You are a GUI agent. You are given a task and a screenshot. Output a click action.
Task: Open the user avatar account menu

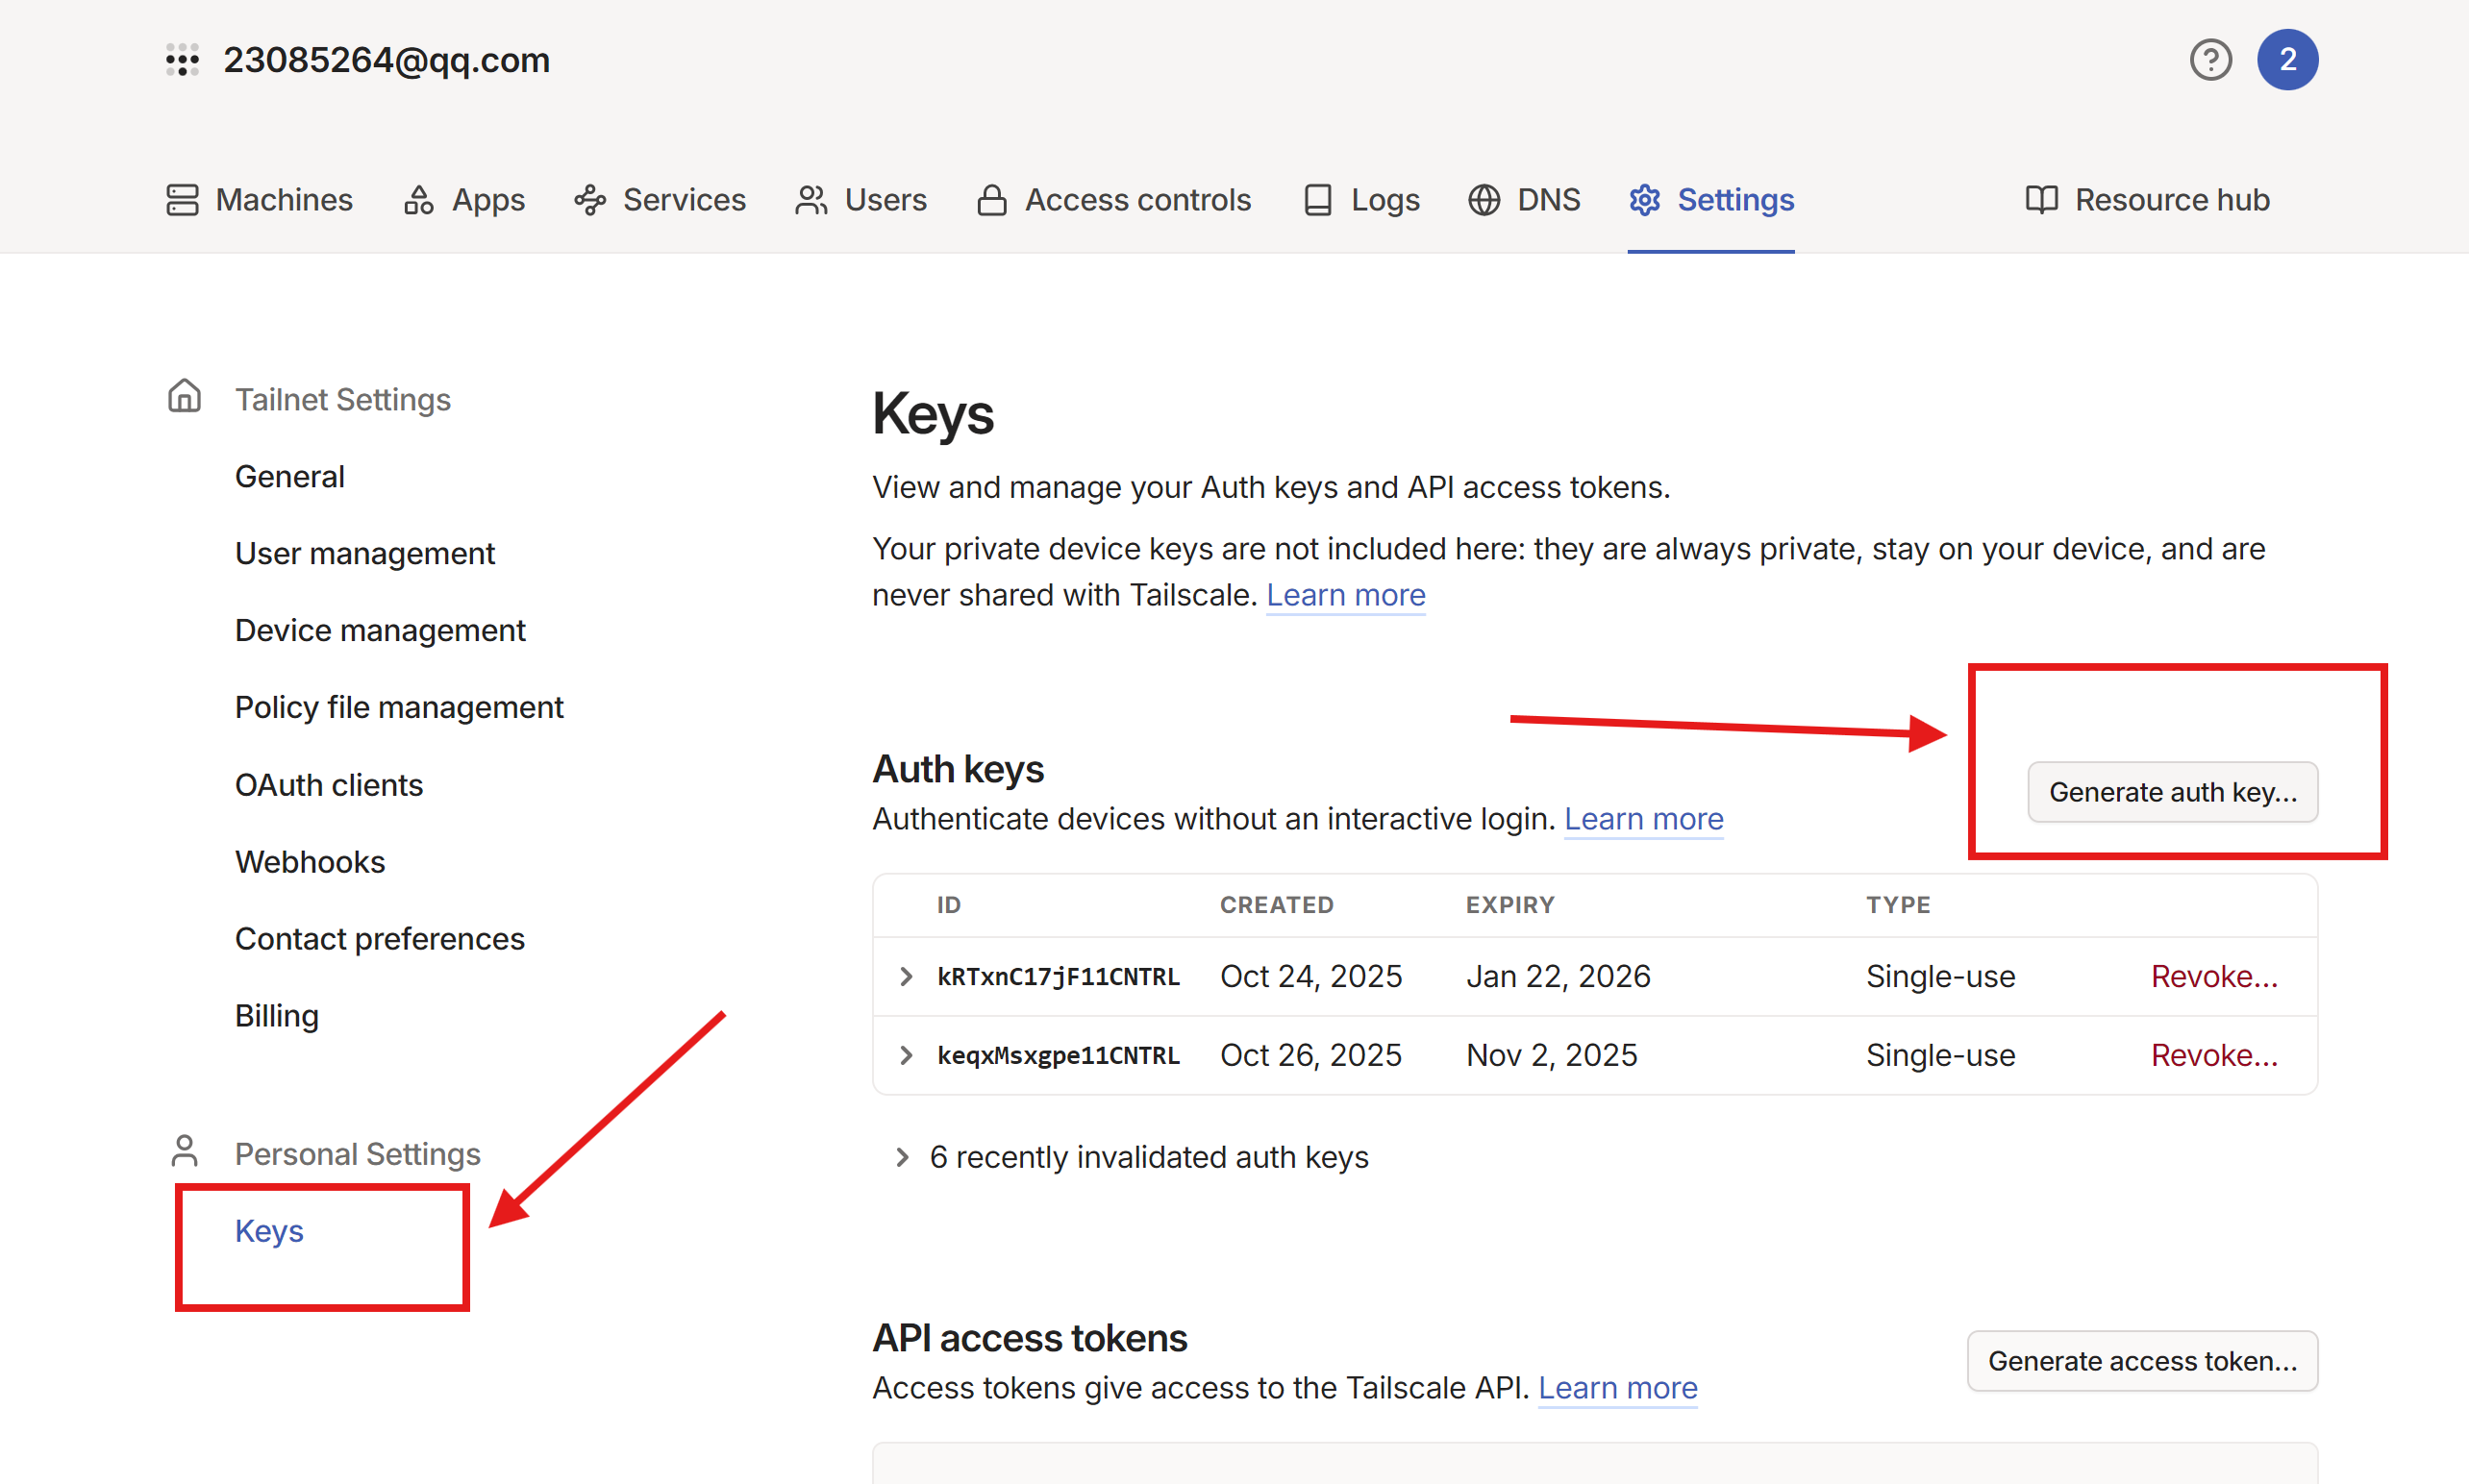tap(2287, 60)
